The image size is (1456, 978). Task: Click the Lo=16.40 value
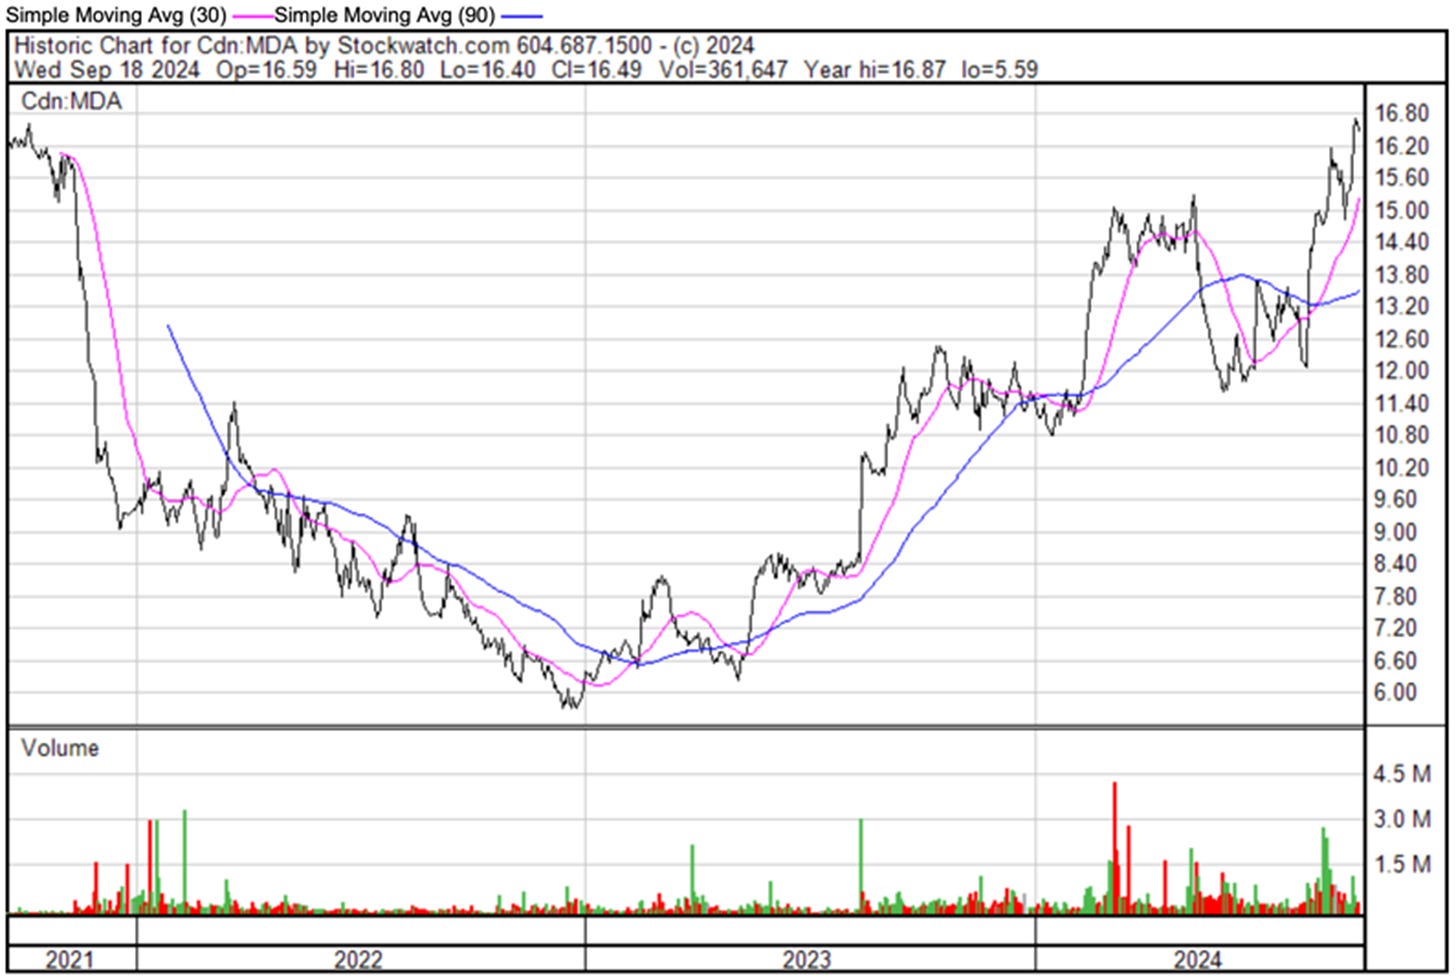(486, 70)
